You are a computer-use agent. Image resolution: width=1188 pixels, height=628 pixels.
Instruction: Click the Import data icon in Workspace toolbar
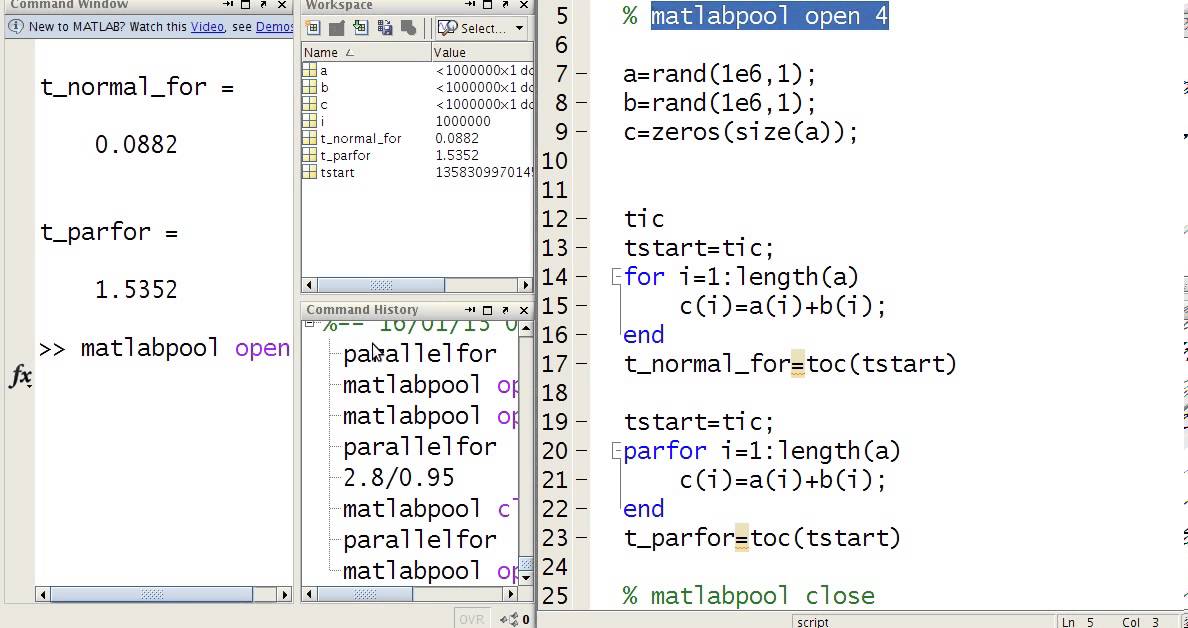361,28
